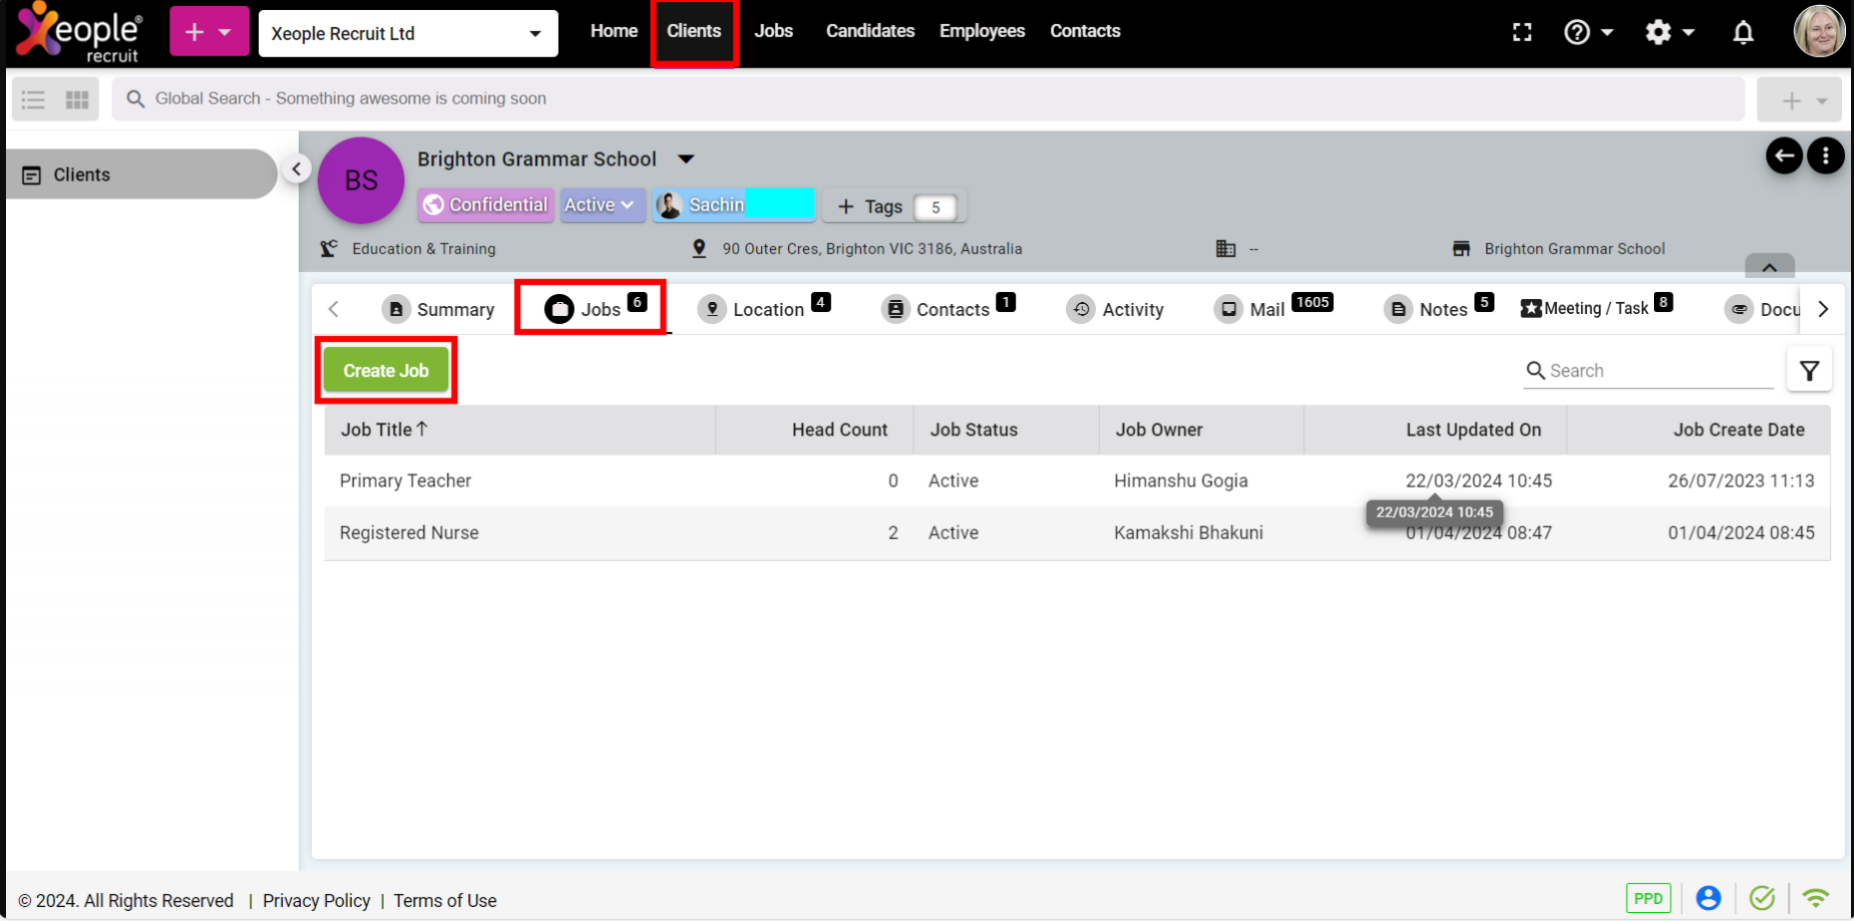This screenshot has width=1854, height=921.
Task: Open the Summary tab
Action: click(438, 309)
